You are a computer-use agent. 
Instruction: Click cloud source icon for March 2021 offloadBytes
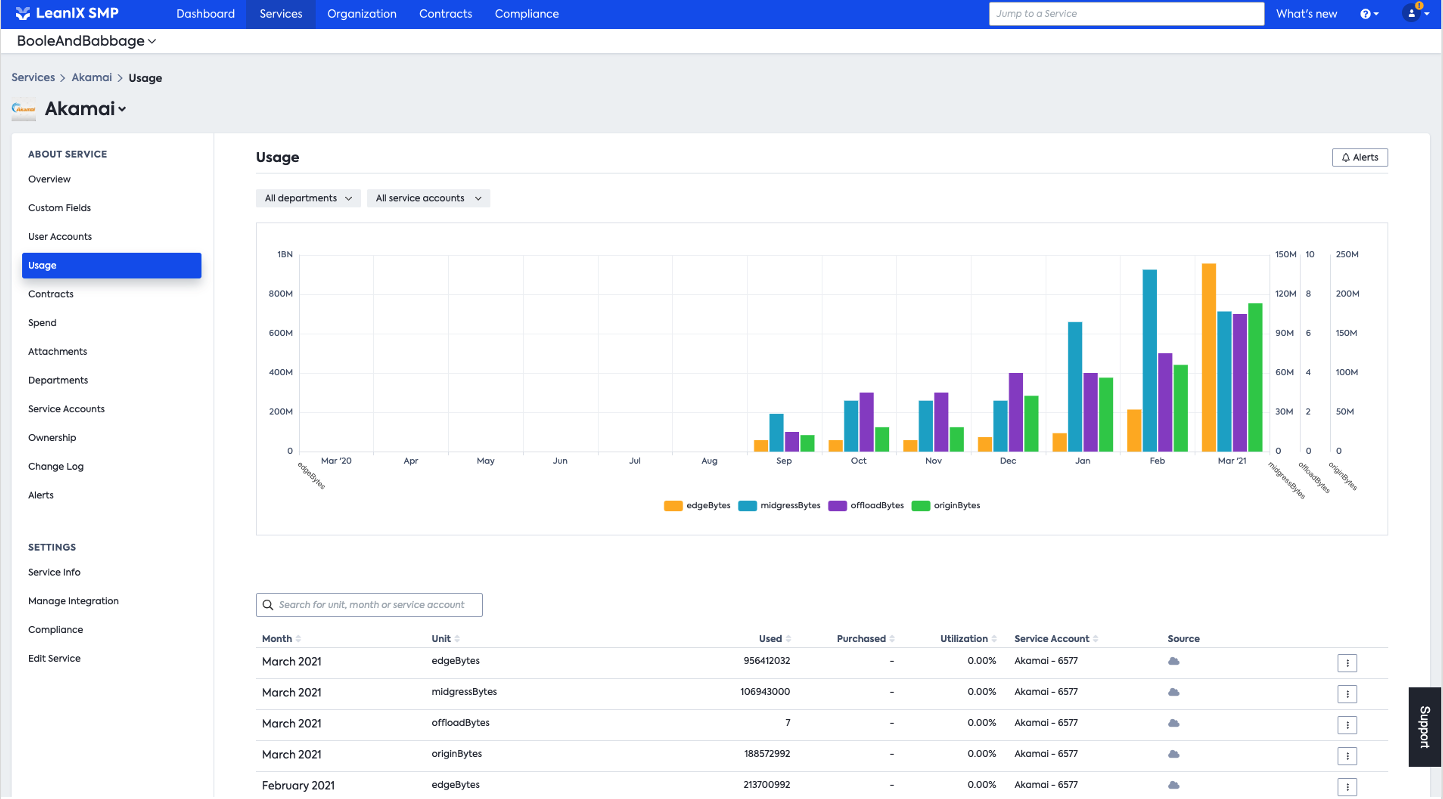[x=1174, y=723]
